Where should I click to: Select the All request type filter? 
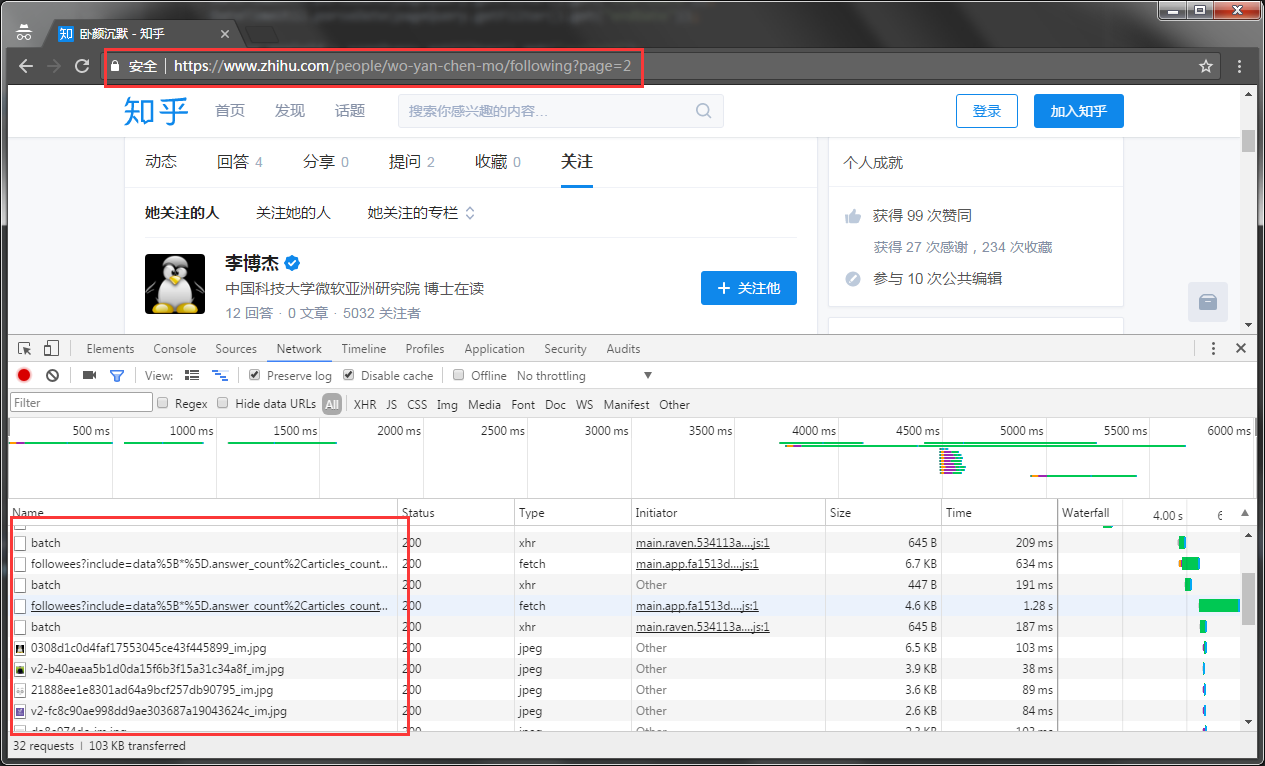332,405
